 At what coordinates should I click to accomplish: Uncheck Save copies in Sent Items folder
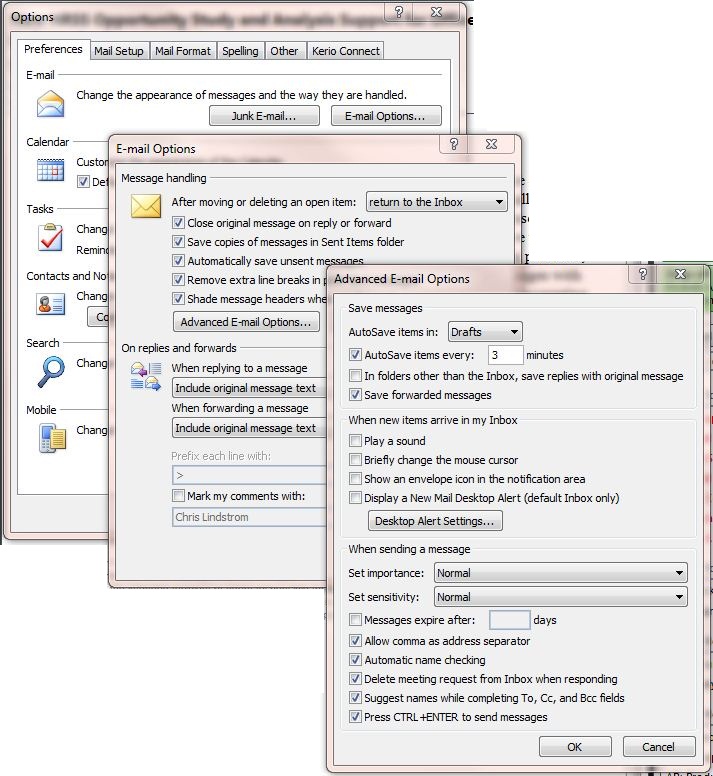coord(178,242)
